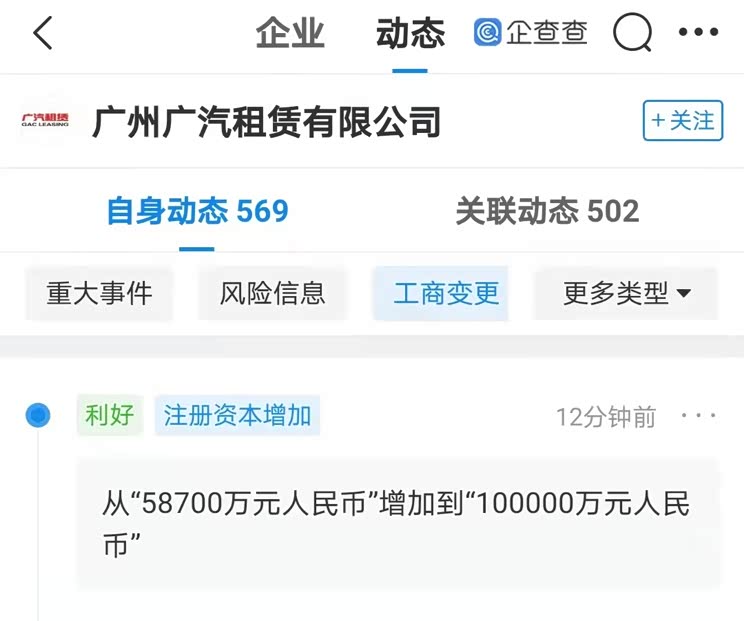The height and width of the screenshot is (621, 744).
Task: Click the 利好 tag
Action: tap(110, 415)
